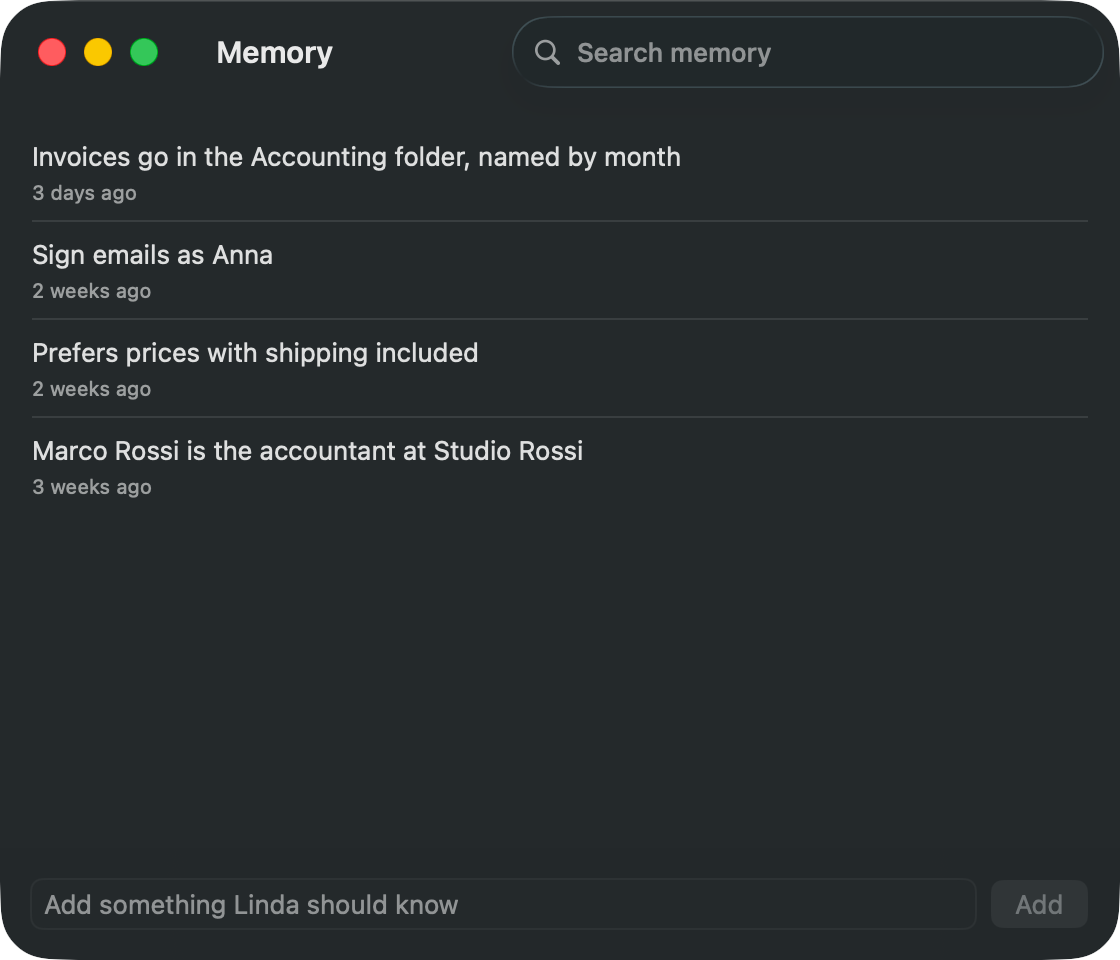Click Studio Rossi text in the last memory
The width and height of the screenshot is (1120, 960).
pyautogui.click(x=508, y=451)
